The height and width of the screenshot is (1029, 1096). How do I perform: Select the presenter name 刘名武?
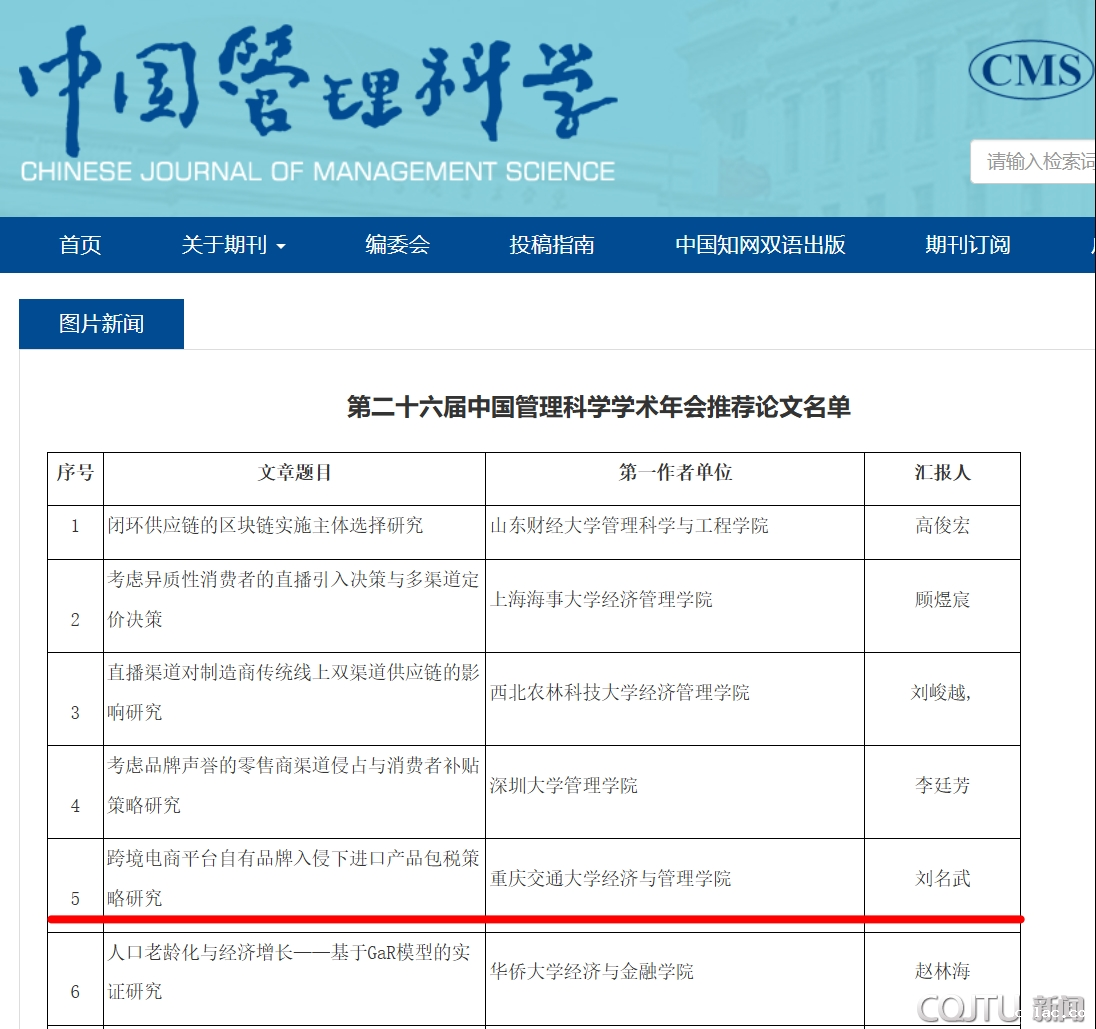(x=942, y=879)
